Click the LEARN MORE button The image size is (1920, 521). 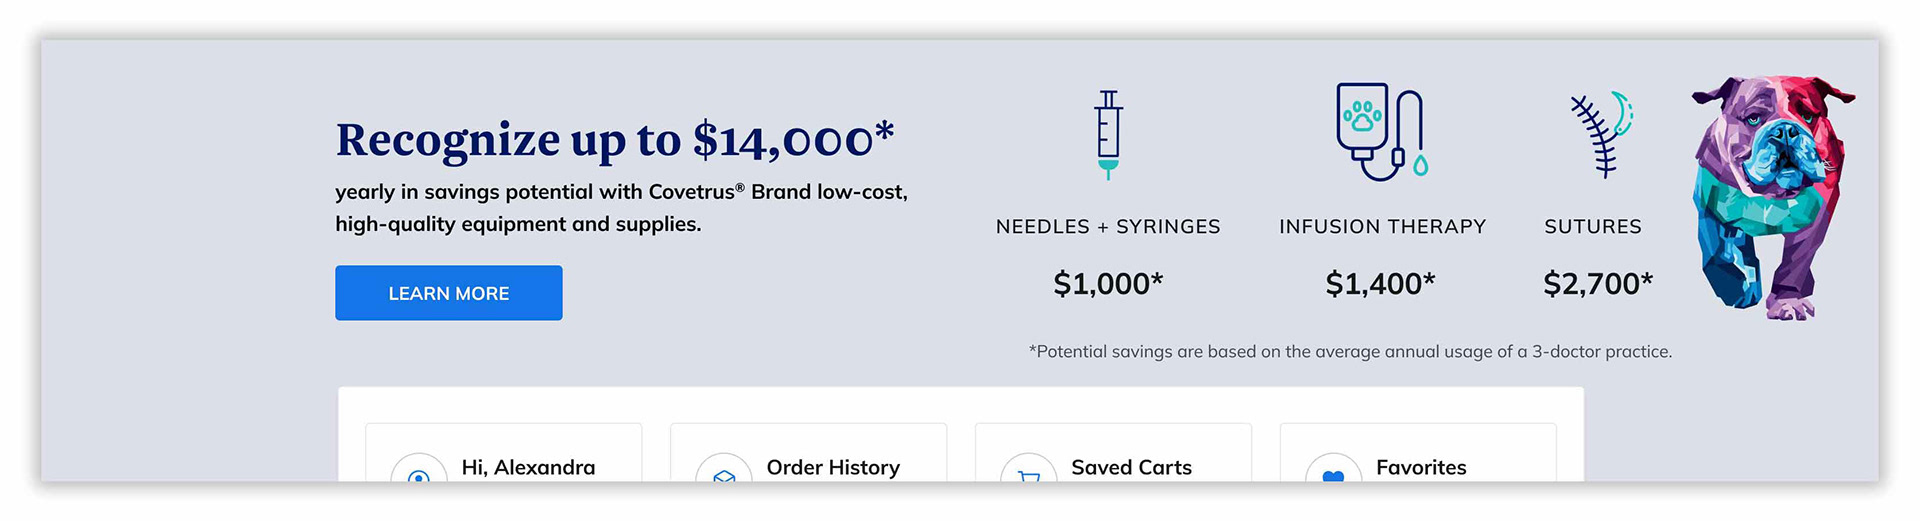(x=448, y=293)
